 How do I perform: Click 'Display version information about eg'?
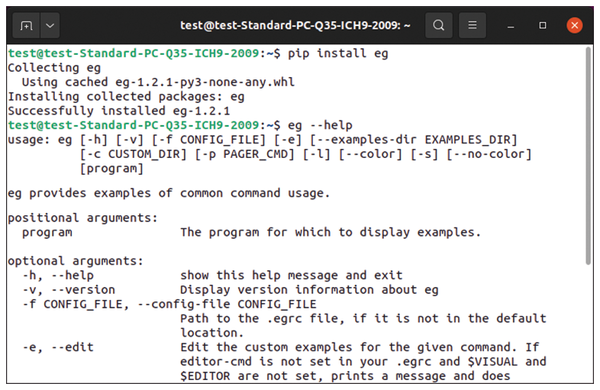click(309, 290)
